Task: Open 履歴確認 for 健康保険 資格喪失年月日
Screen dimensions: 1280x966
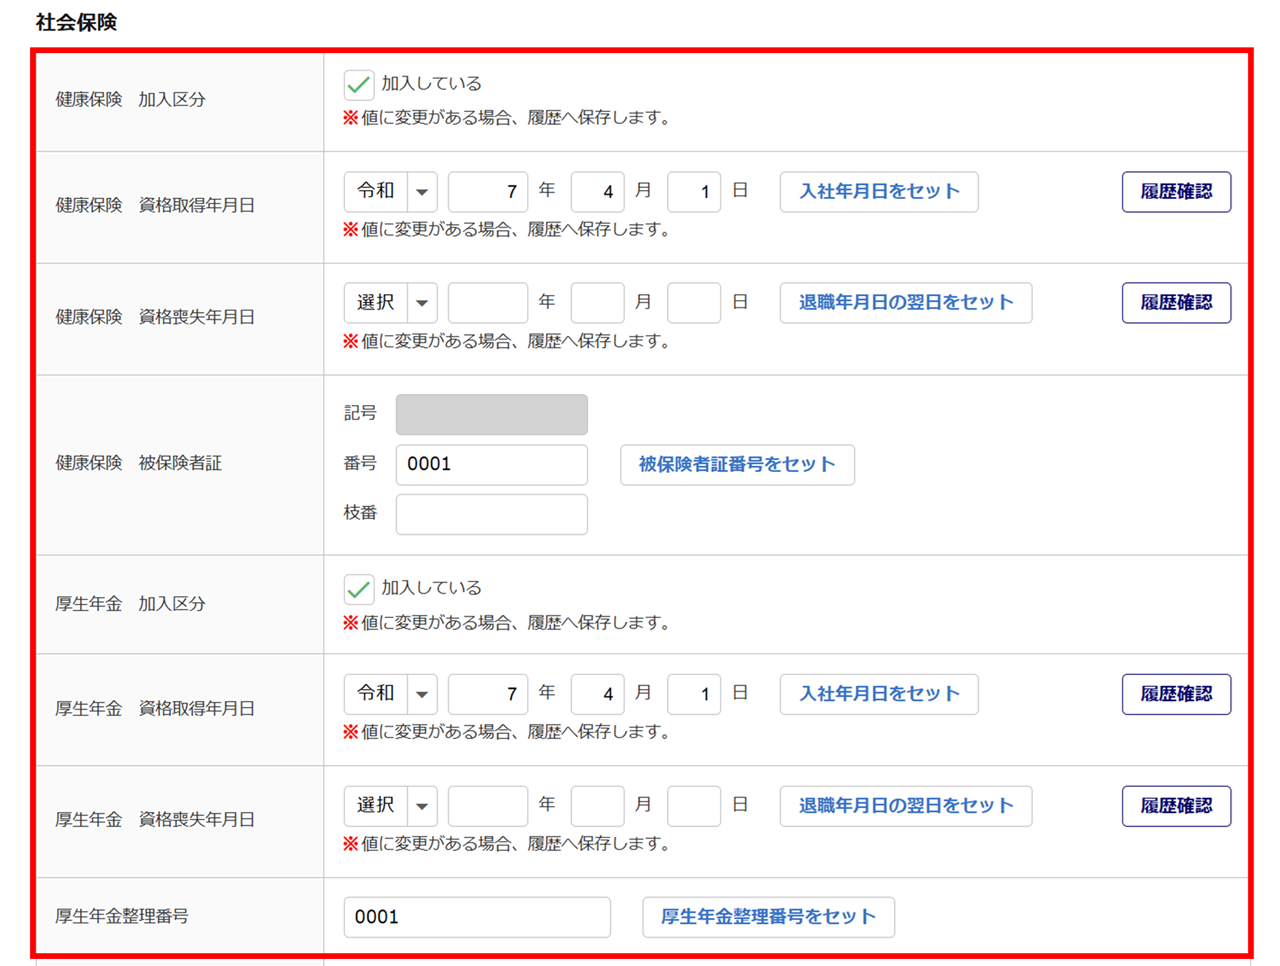Action: coord(1175,303)
